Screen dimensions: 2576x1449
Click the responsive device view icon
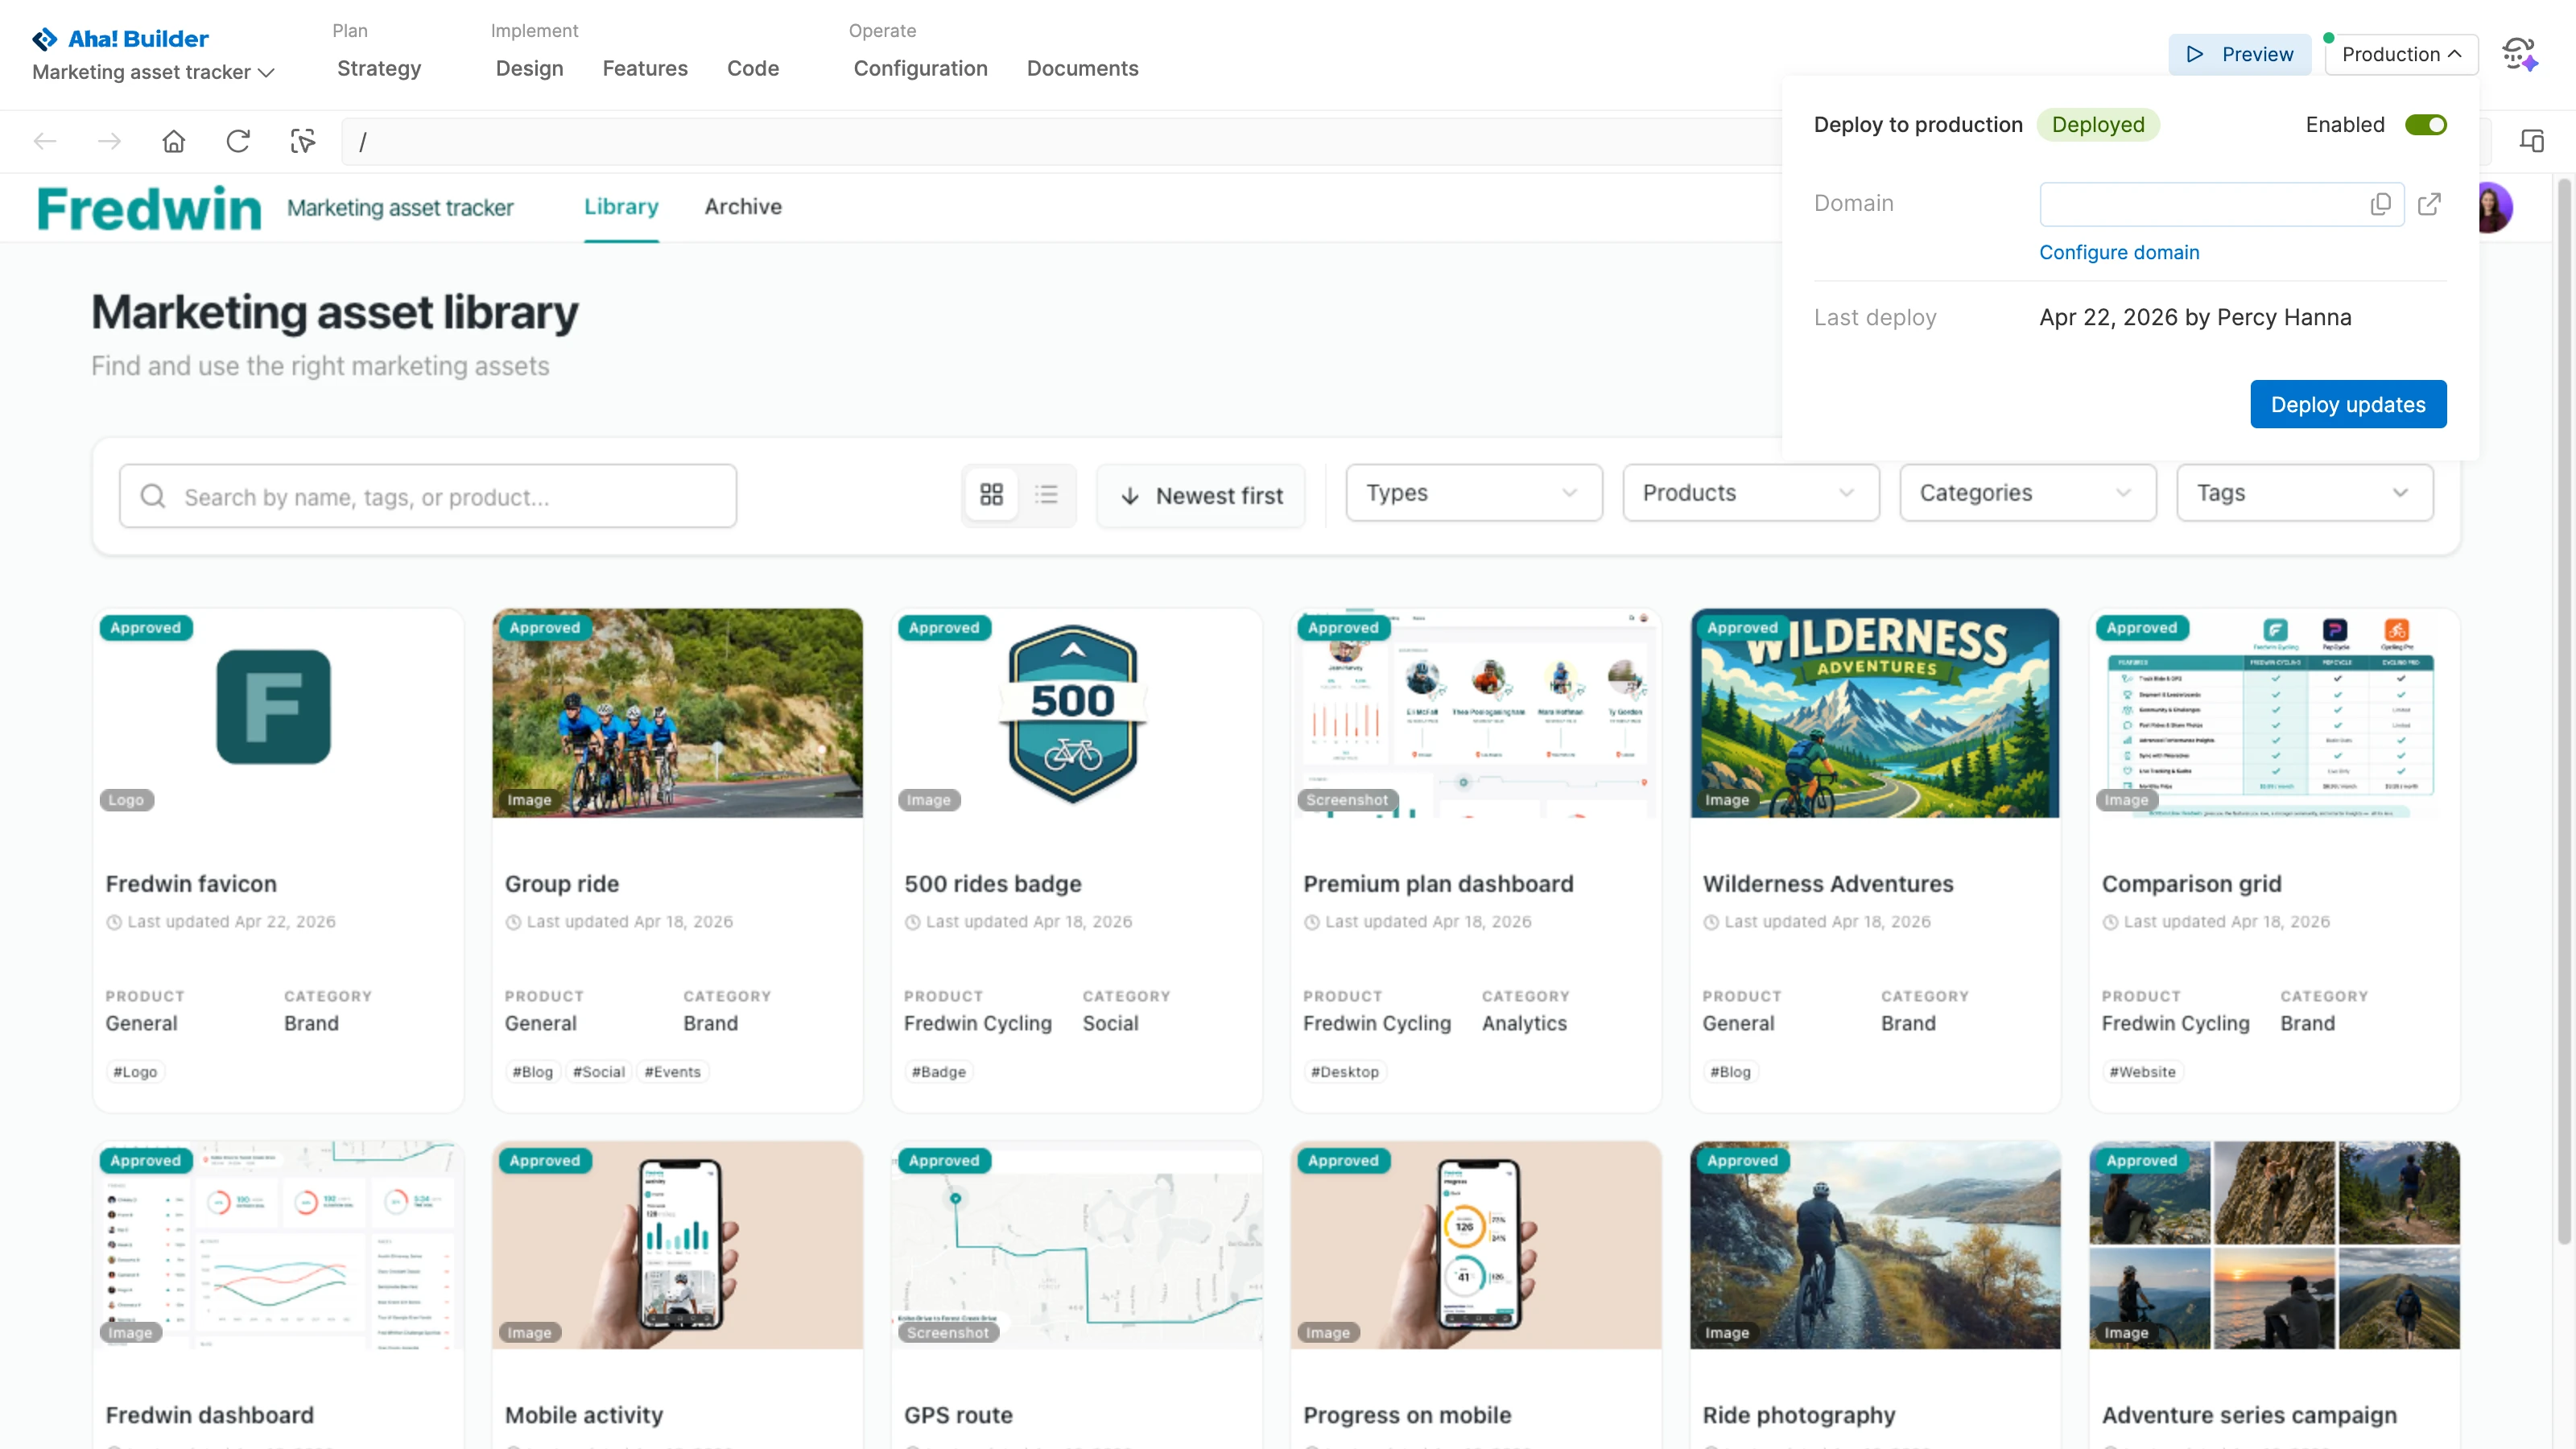(x=2531, y=141)
